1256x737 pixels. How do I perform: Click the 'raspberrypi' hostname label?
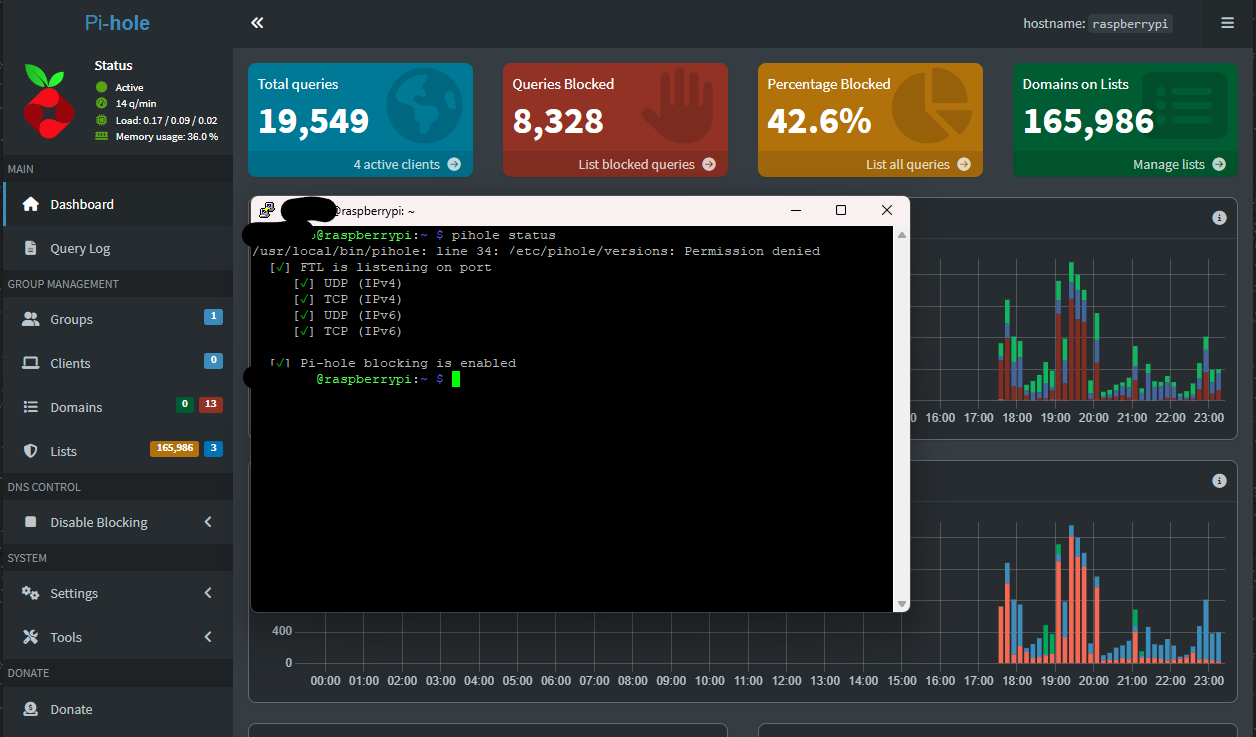[1130, 23]
